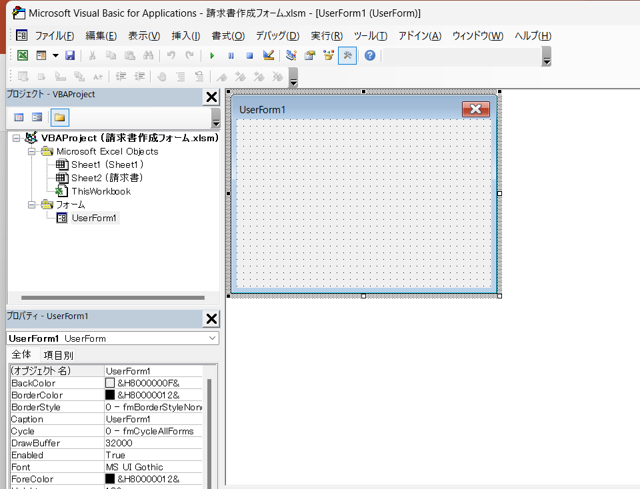Click the Caption property value field
Screen dimensions: 640x489
[152, 419]
